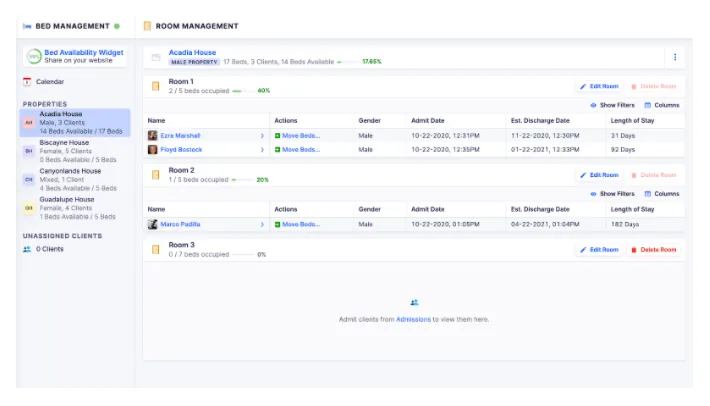Open Acadia House title link in header
The image size is (710, 406).
pos(192,53)
